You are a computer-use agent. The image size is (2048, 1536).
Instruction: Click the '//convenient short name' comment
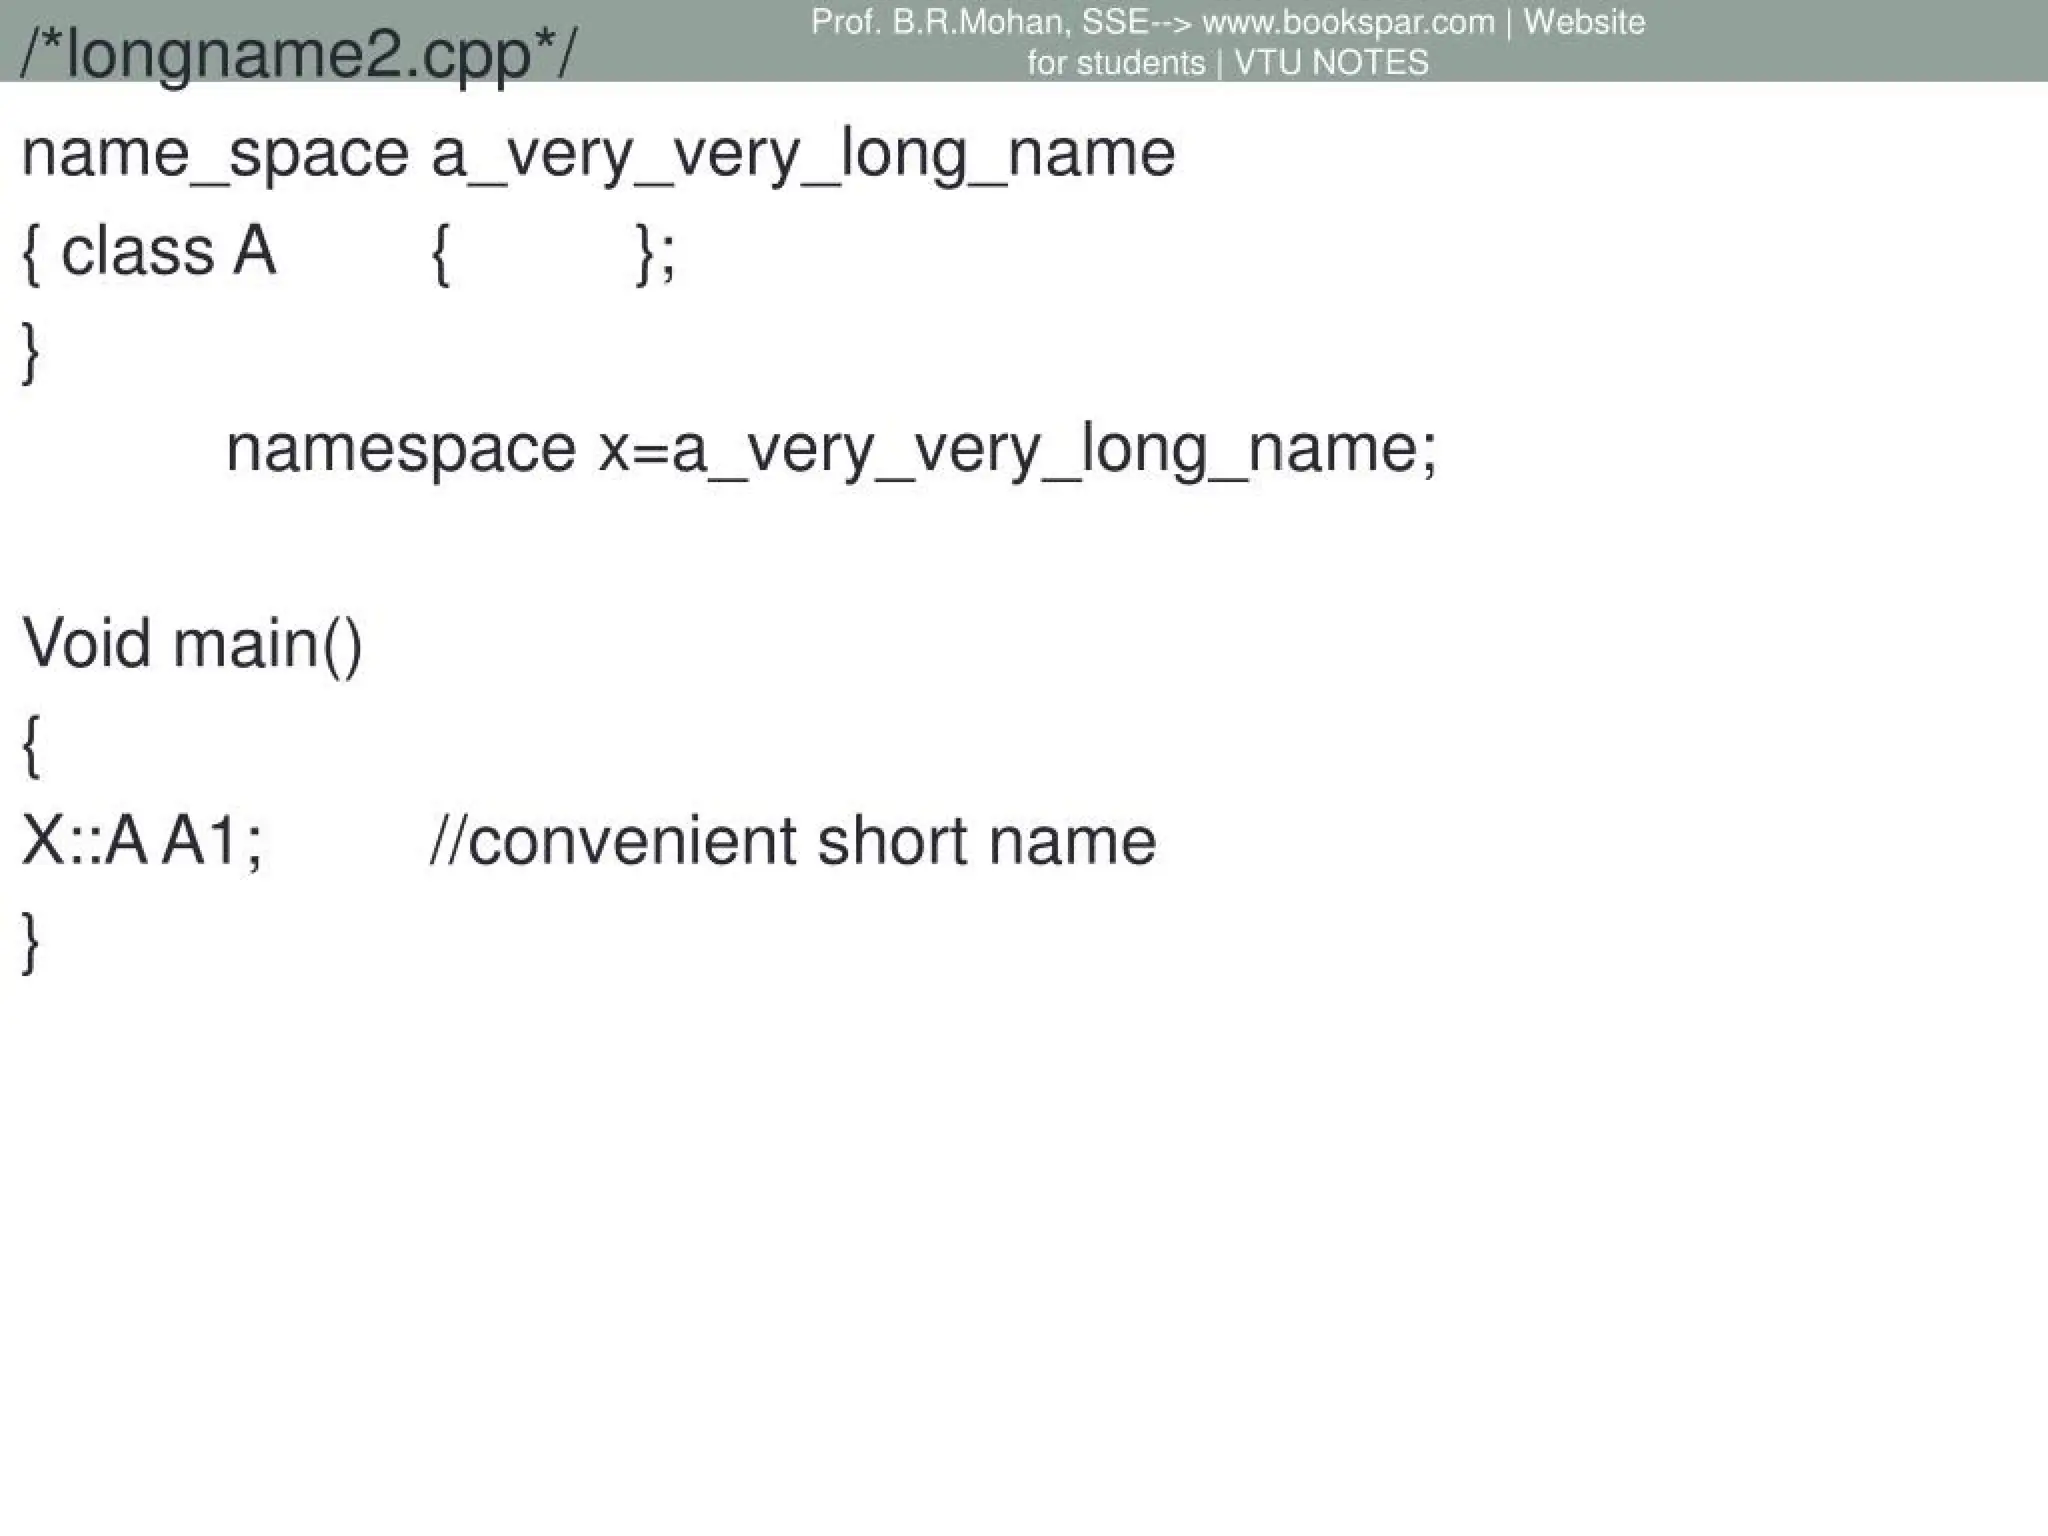[x=793, y=840]
